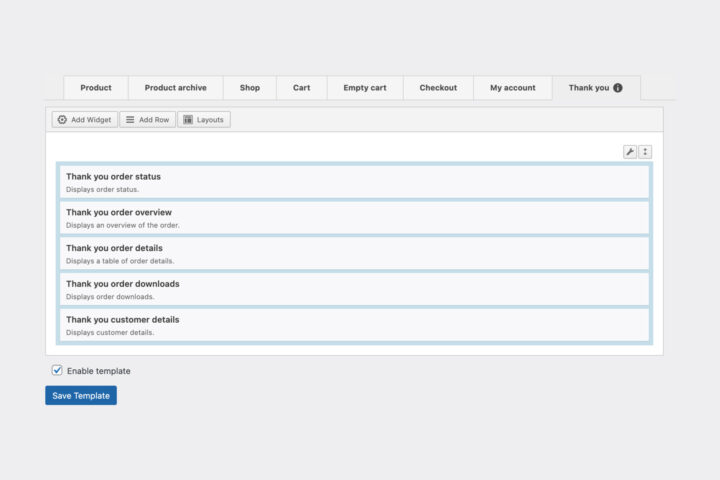This screenshot has height=480, width=720.
Task: Open the Layouts button
Action: click(x=204, y=120)
